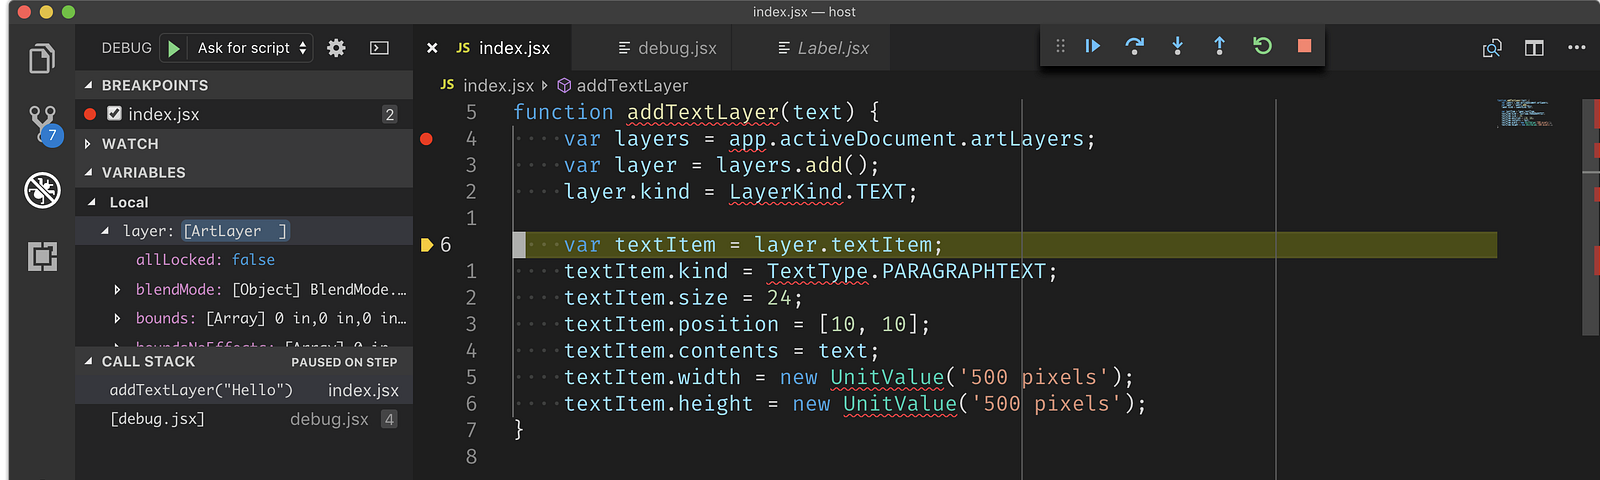Click 'textItem.kind = TextType.PARAGRAPHTEXT;' line

(810, 271)
